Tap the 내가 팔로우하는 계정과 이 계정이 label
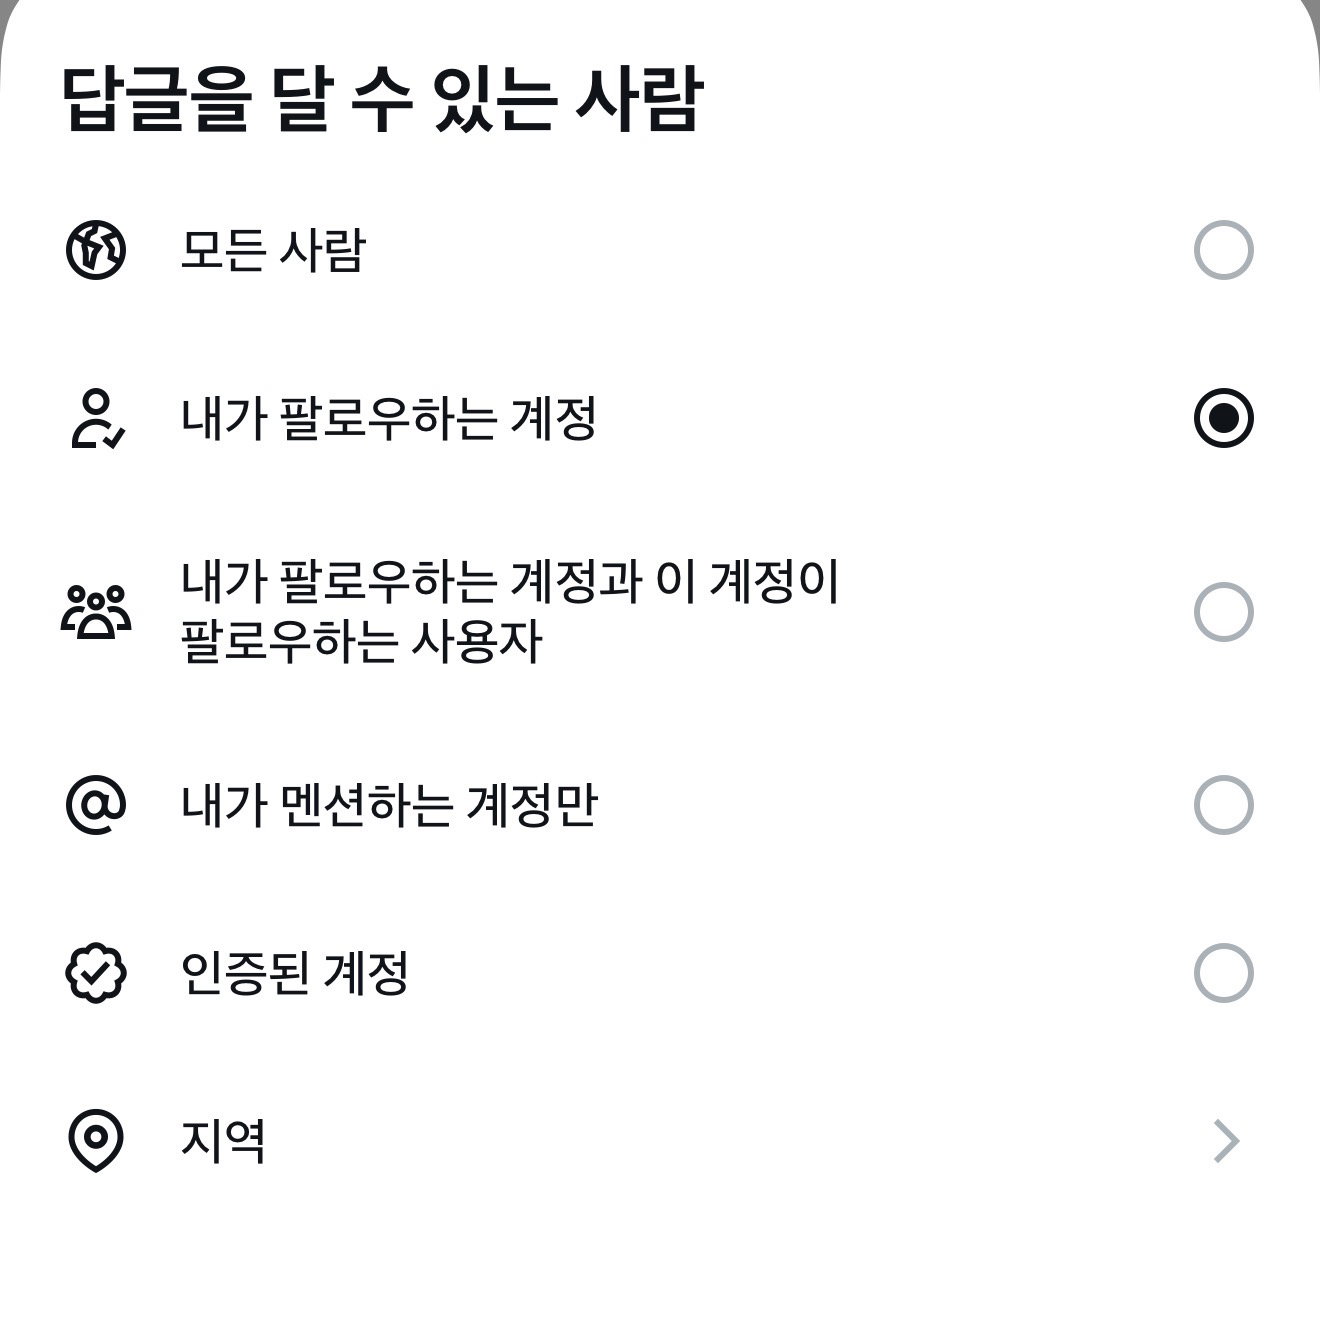This screenshot has width=1320, height=1327. point(510,582)
